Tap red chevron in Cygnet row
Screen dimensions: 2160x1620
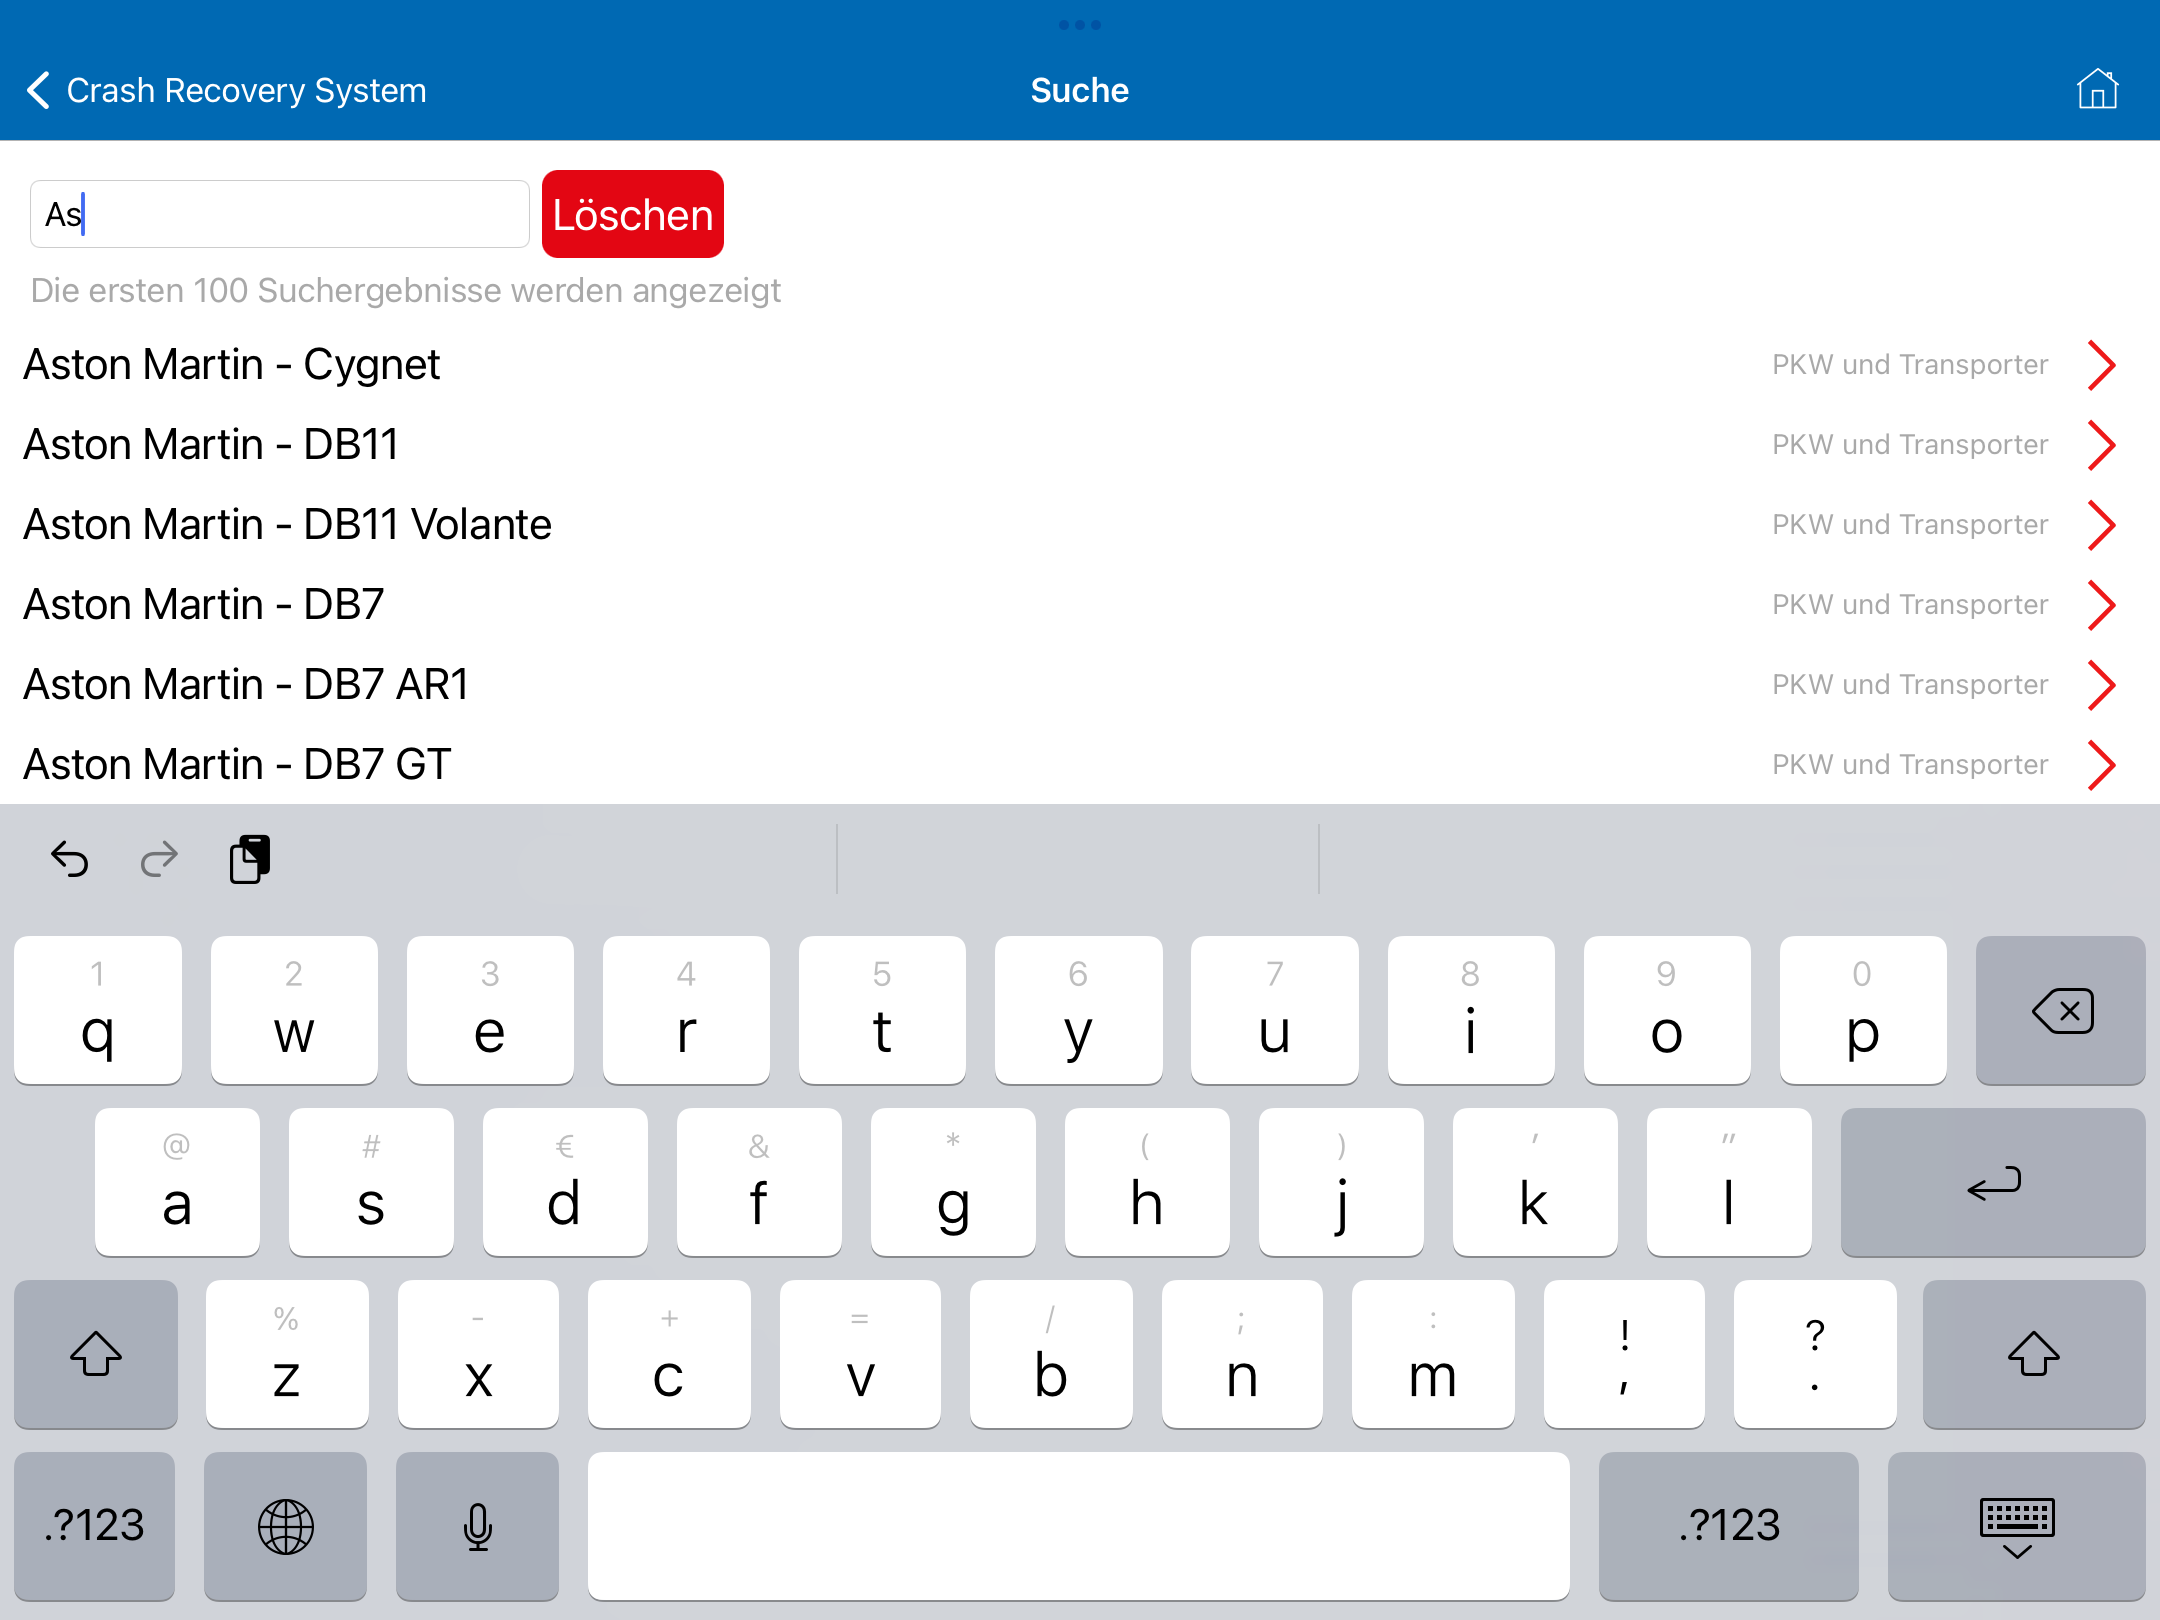tap(2101, 365)
